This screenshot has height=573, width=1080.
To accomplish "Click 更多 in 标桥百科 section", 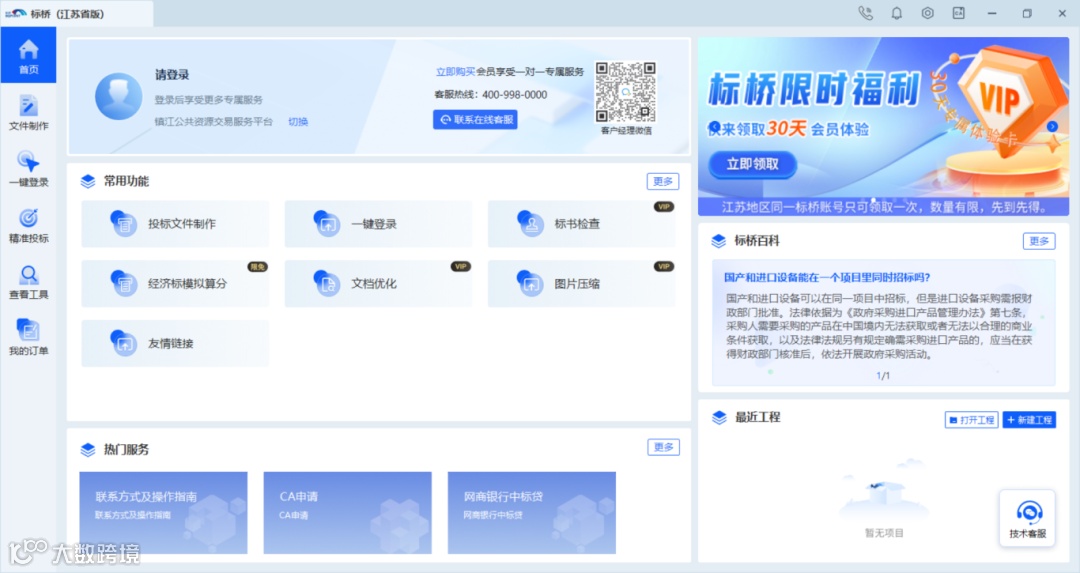I will click(1039, 241).
